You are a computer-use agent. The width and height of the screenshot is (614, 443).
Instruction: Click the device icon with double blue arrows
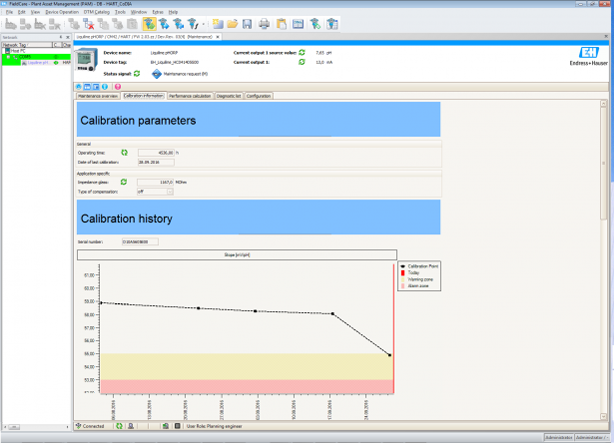click(x=179, y=24)
